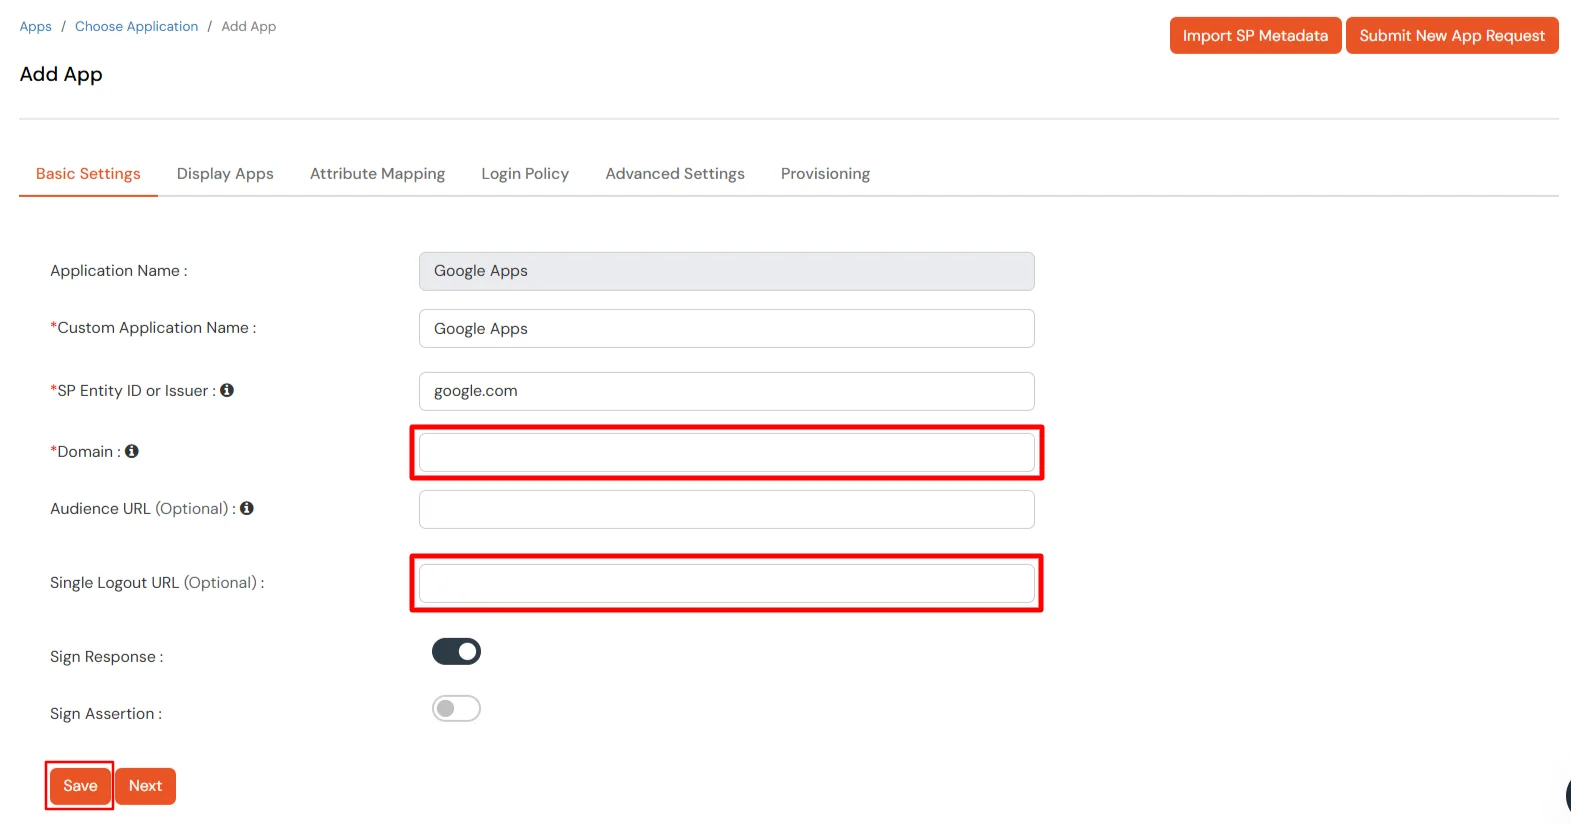Click the Single Logout URL field
This screenshot has width=1571, height=824.
[x=726, y=584]
